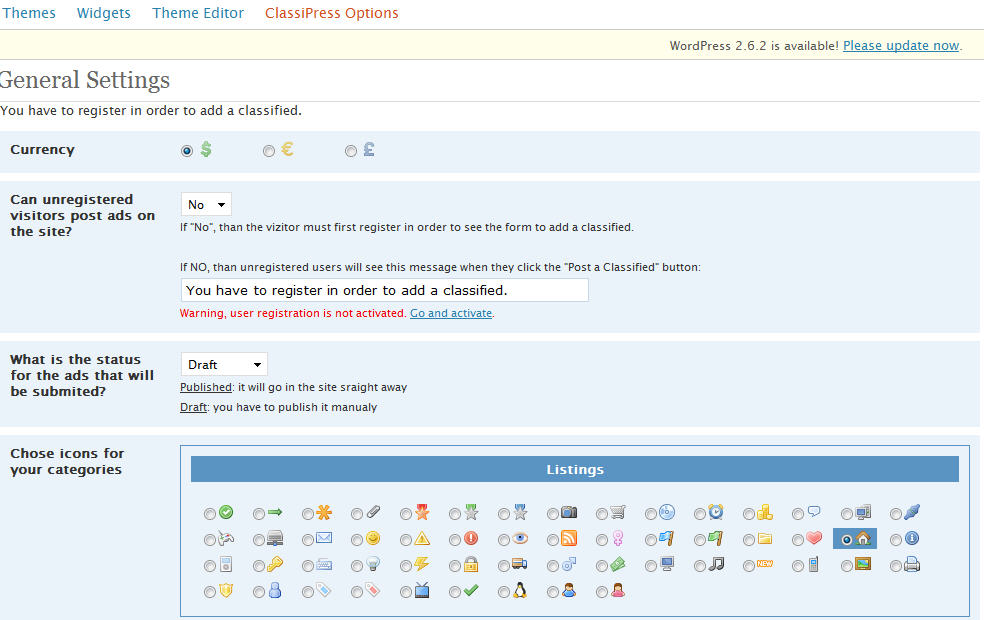Select the yellow warning triangle icon
Screen dimensions: 984x620
coord(422,538)
